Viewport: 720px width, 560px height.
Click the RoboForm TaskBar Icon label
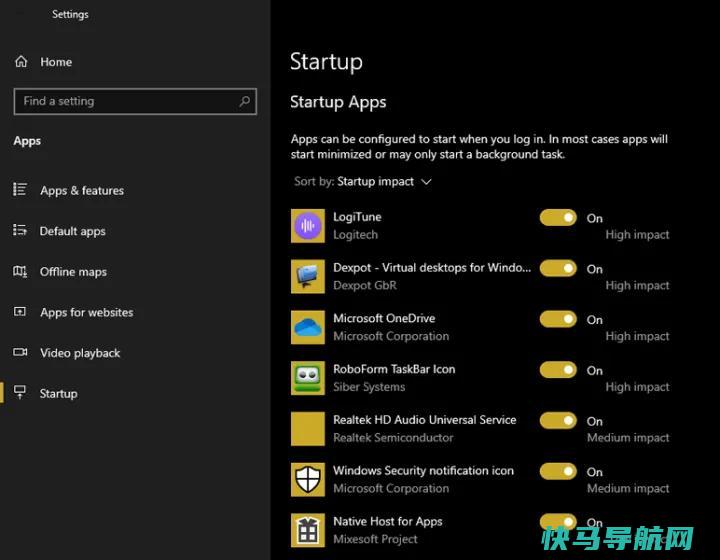pyautogui.click(x=394, y=369)
